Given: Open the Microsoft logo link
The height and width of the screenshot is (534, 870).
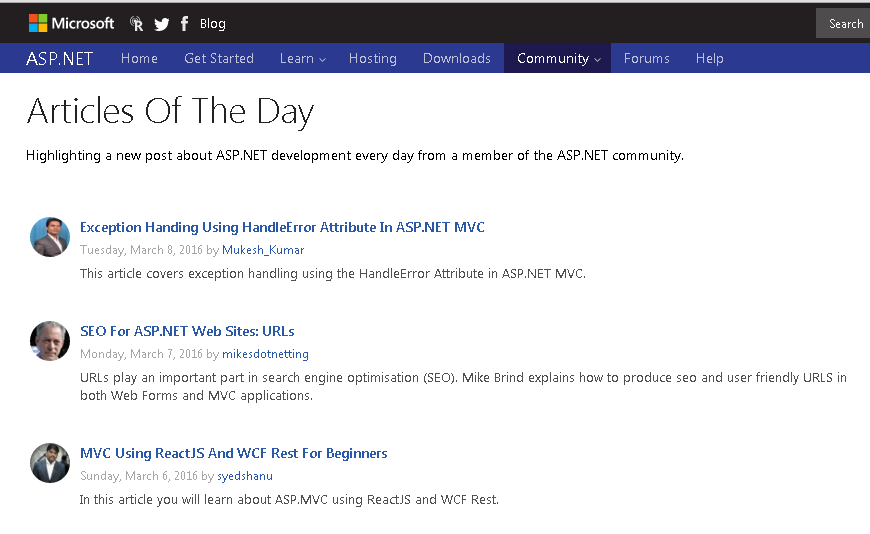Looking at the screenshot, I should tap(71, 23).
